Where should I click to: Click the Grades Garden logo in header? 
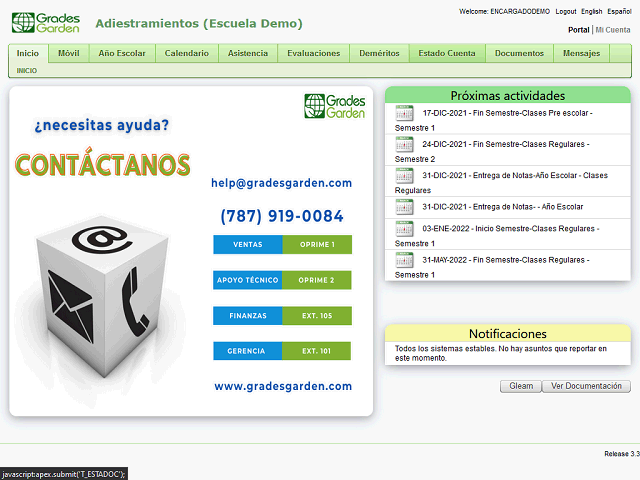point(46,23)
